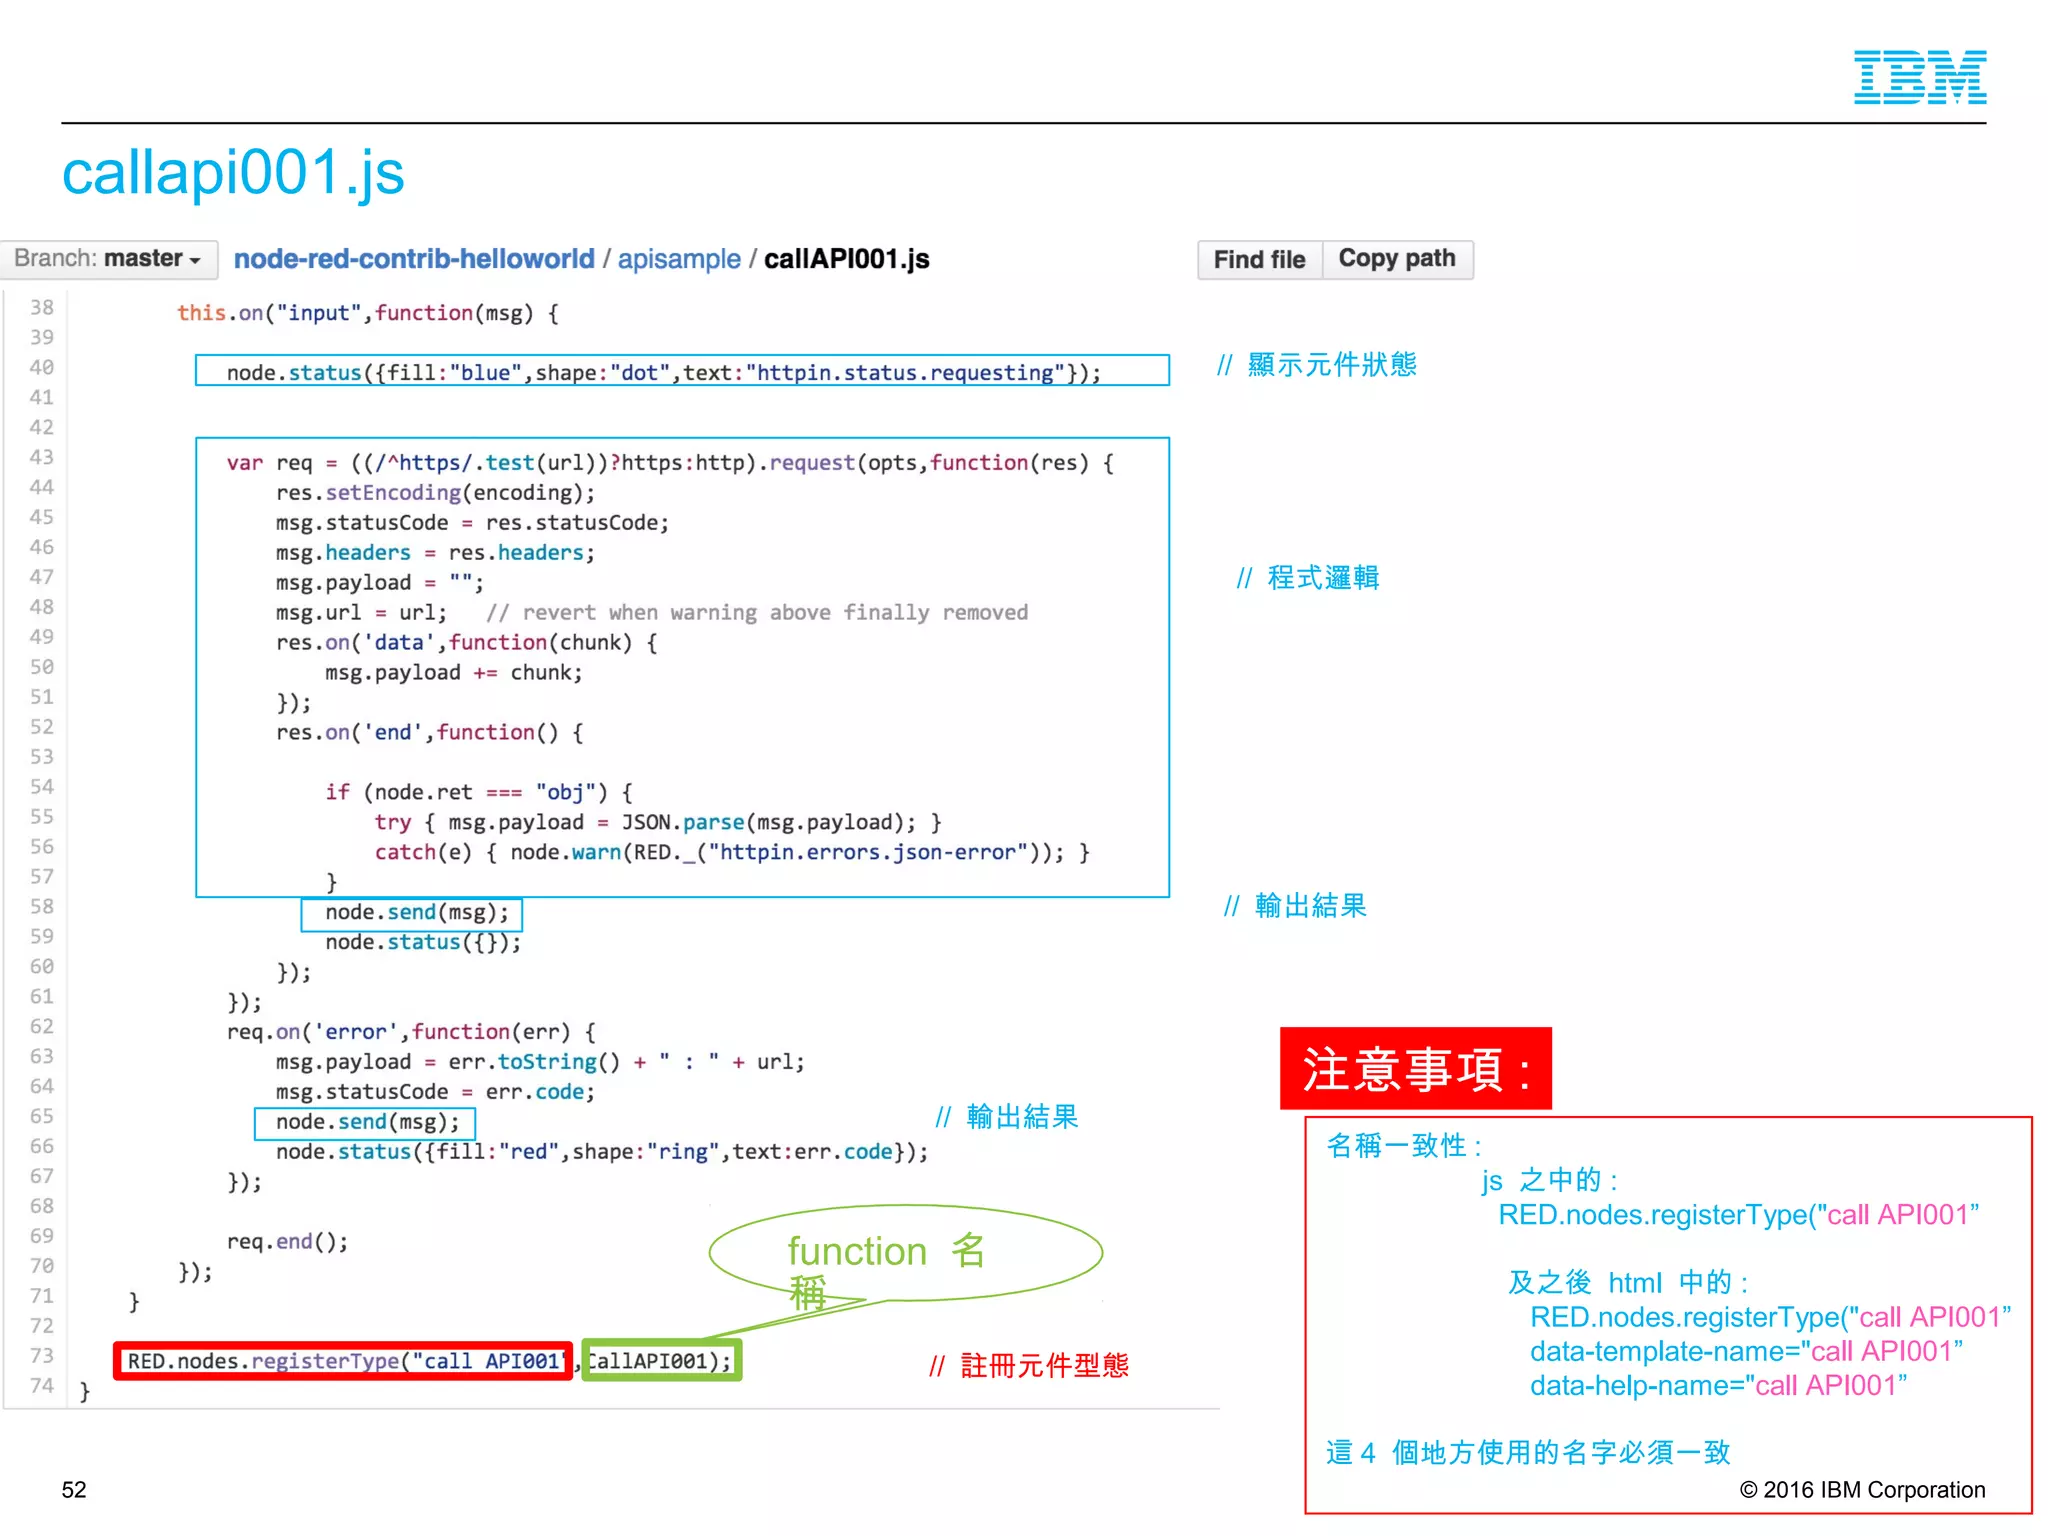Click the 'msg.payload += chunk' line
Screen dimensions: 2048x1536
(454, 673)
